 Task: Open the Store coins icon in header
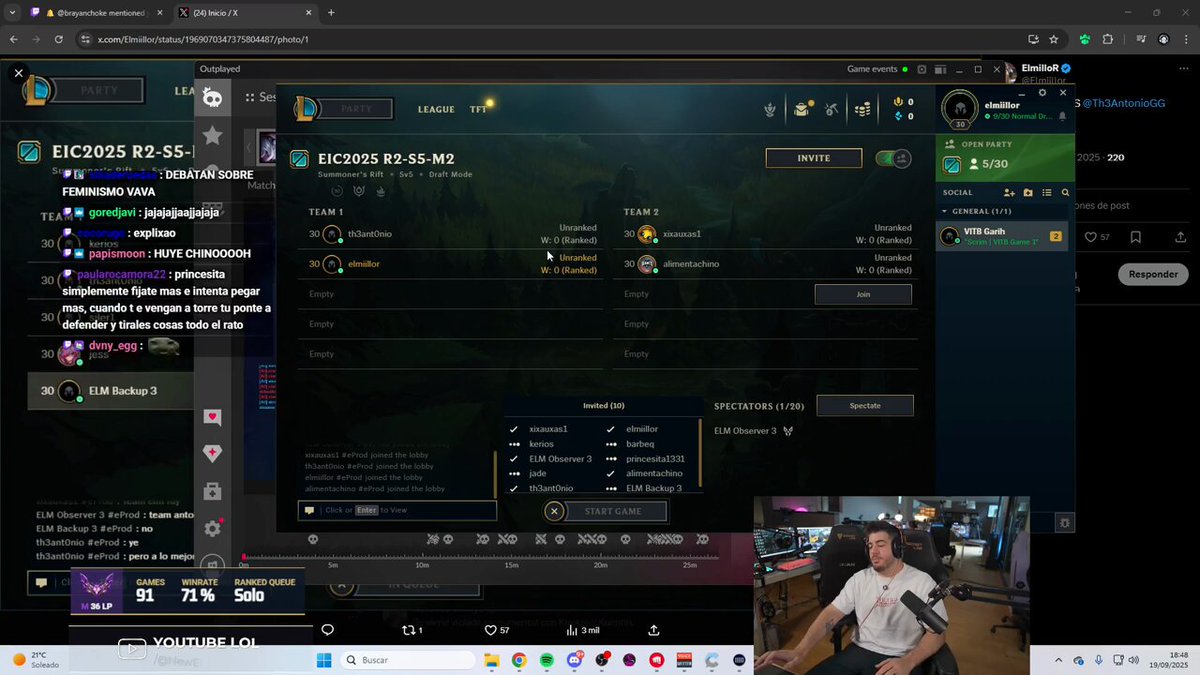[864, 109]
